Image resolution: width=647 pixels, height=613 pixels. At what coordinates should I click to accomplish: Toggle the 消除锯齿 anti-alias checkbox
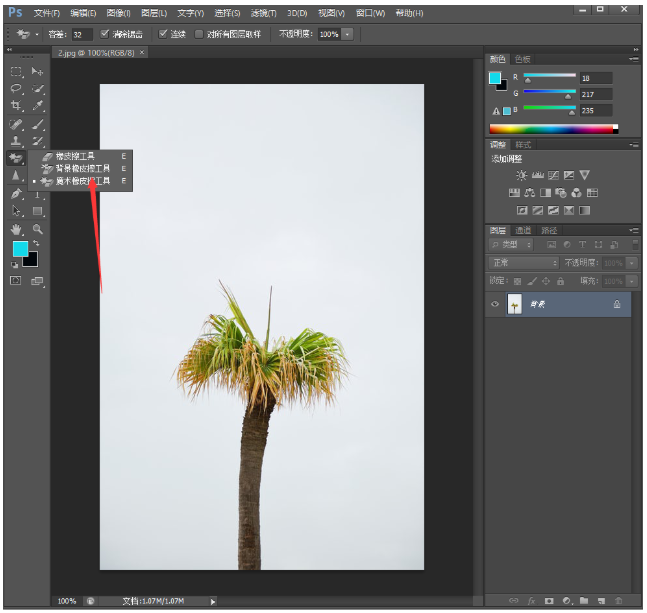click(105, 34)
